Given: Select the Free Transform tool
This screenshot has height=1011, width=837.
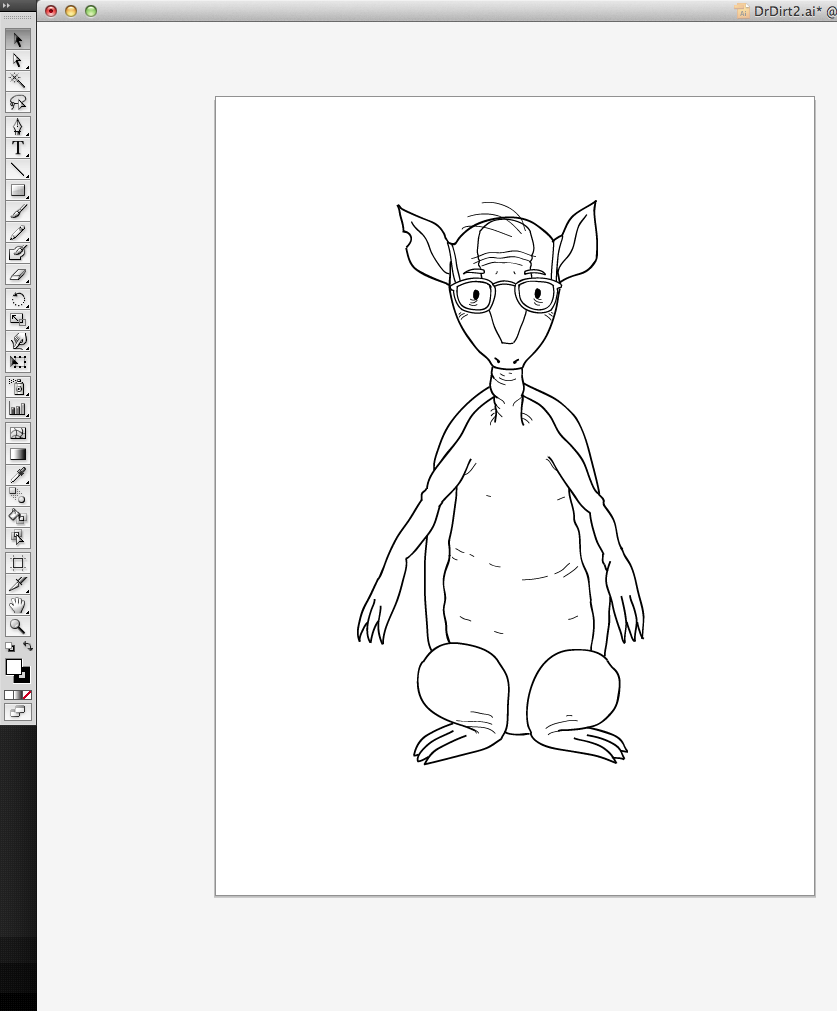Looking at the screenshot, I should (17, 362).
